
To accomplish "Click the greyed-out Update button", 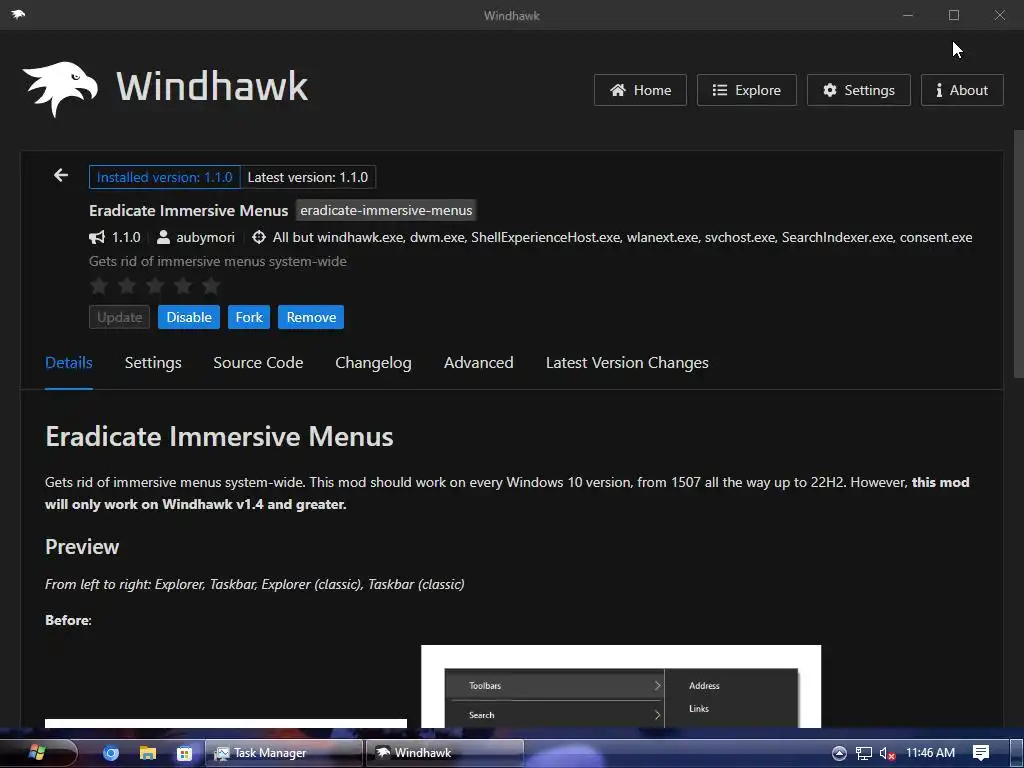I will (120, 317).
